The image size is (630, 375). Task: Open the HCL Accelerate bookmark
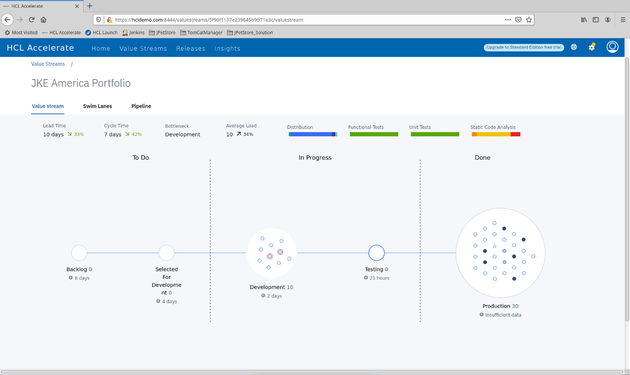(61, 33)
